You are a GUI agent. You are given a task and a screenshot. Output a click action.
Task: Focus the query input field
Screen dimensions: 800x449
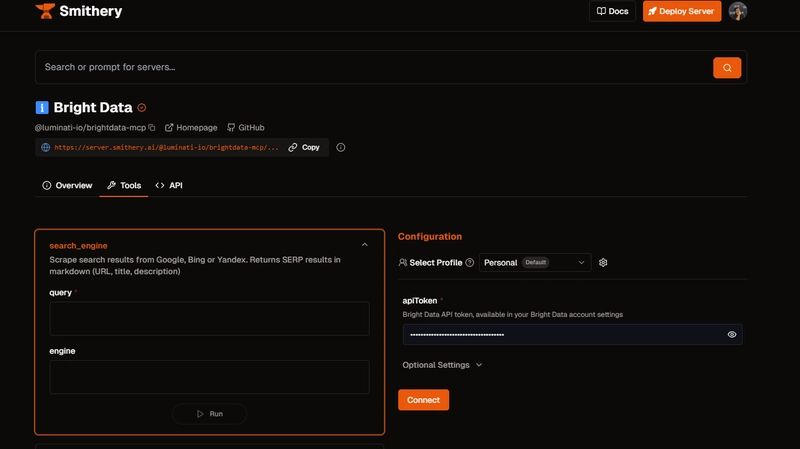click(x=209, y=318)
